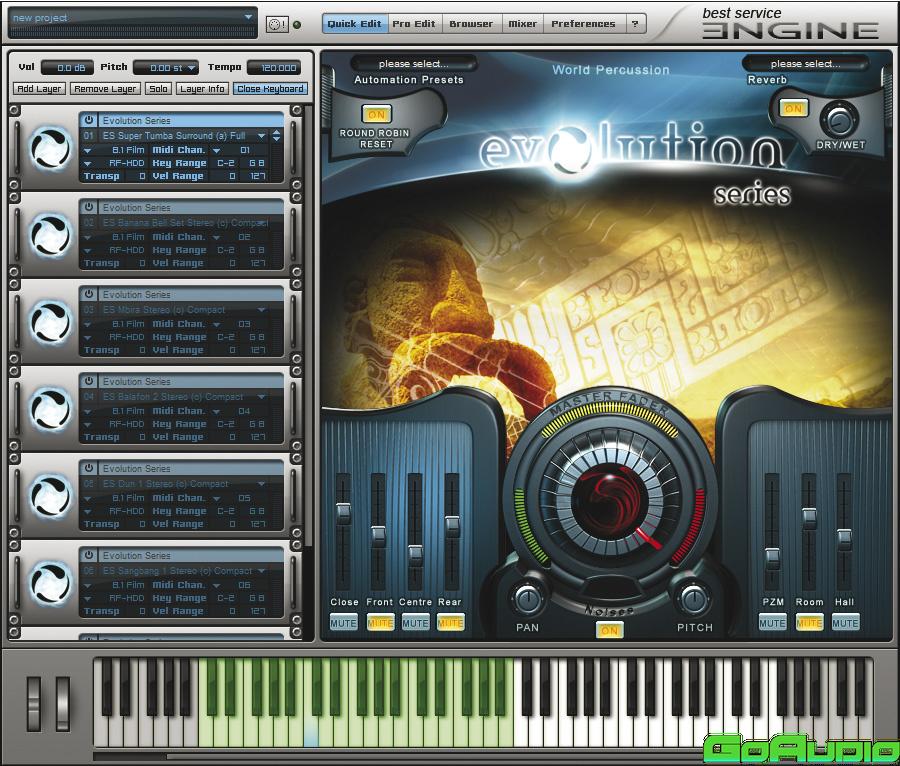Open the Mixer tab
The width and height of the screenshot is (900, 766).
(x=522, y=24)
